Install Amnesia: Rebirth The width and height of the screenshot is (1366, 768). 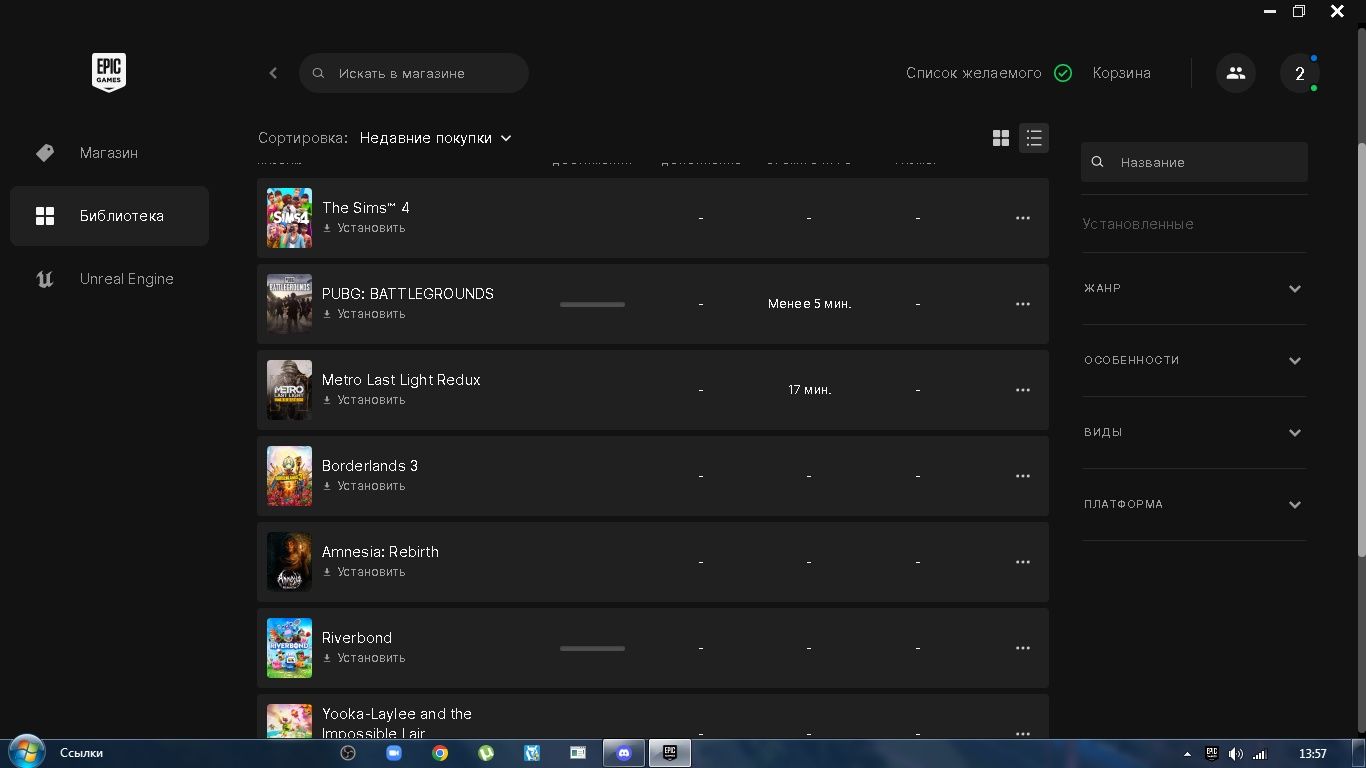point(364,572)
